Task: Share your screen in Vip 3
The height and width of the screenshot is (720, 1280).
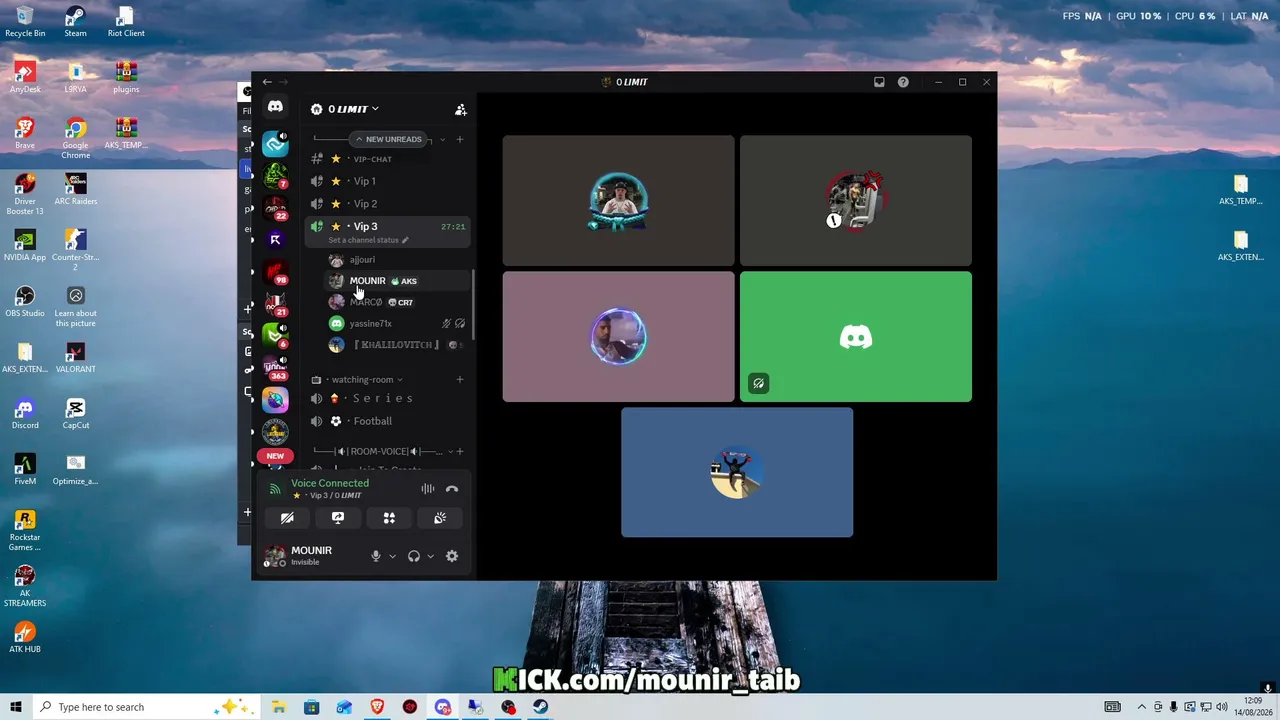Action: [x=338, y=518]
